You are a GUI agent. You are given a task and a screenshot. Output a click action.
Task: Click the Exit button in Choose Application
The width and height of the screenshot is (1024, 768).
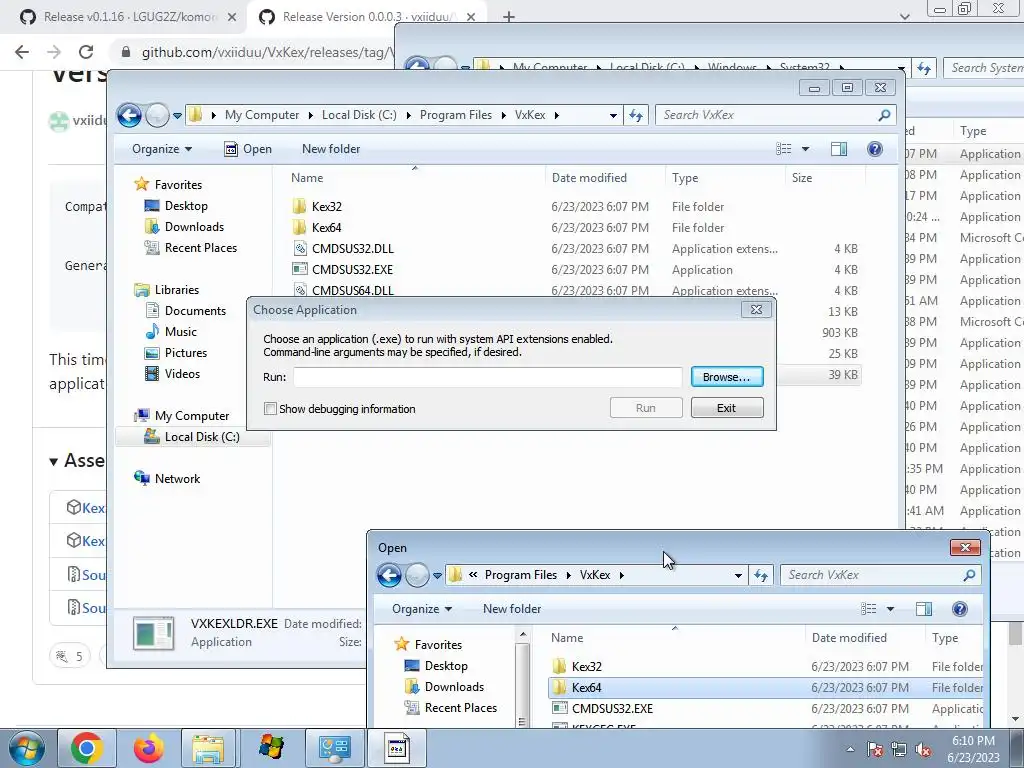[727, 408]
